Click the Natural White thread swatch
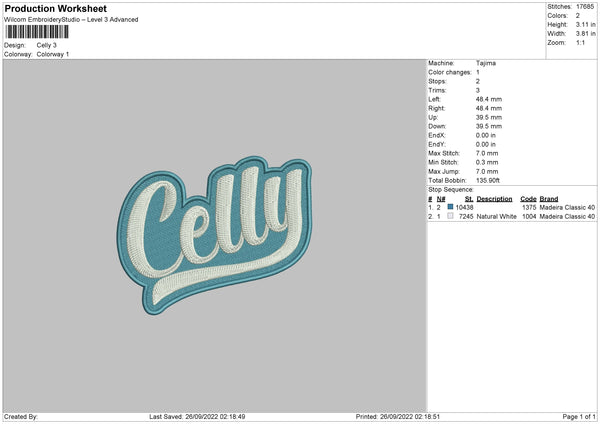Viewport: 600px width, 424px height. [450, 216]
